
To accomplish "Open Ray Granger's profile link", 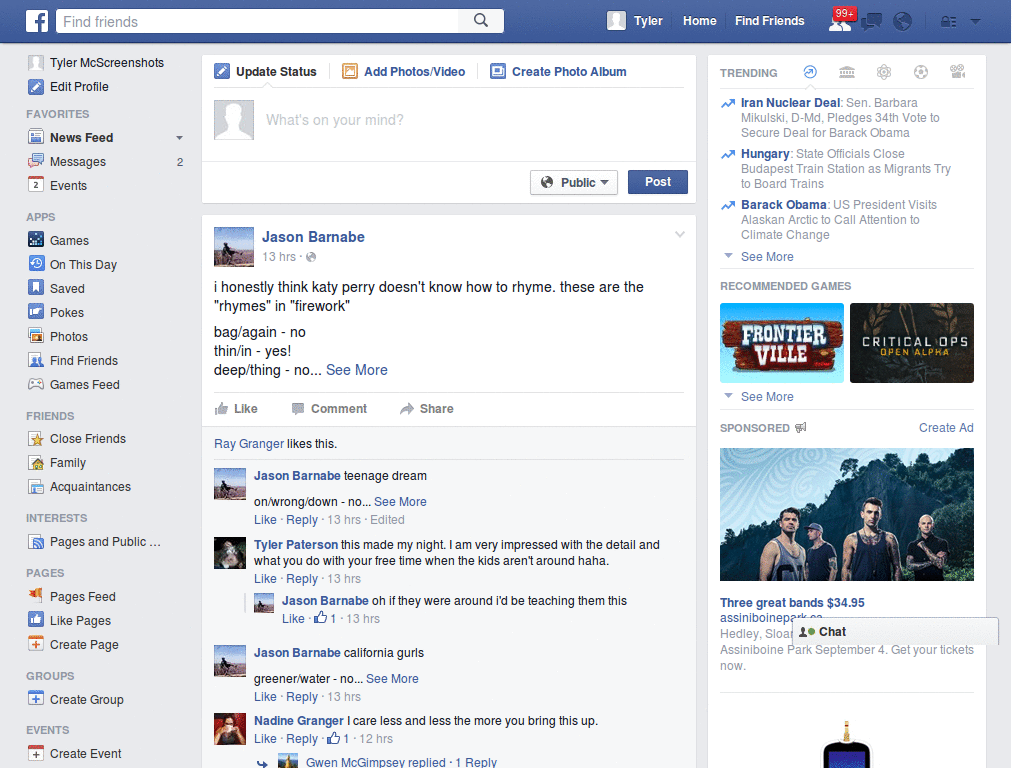I will tap(249, 443).
